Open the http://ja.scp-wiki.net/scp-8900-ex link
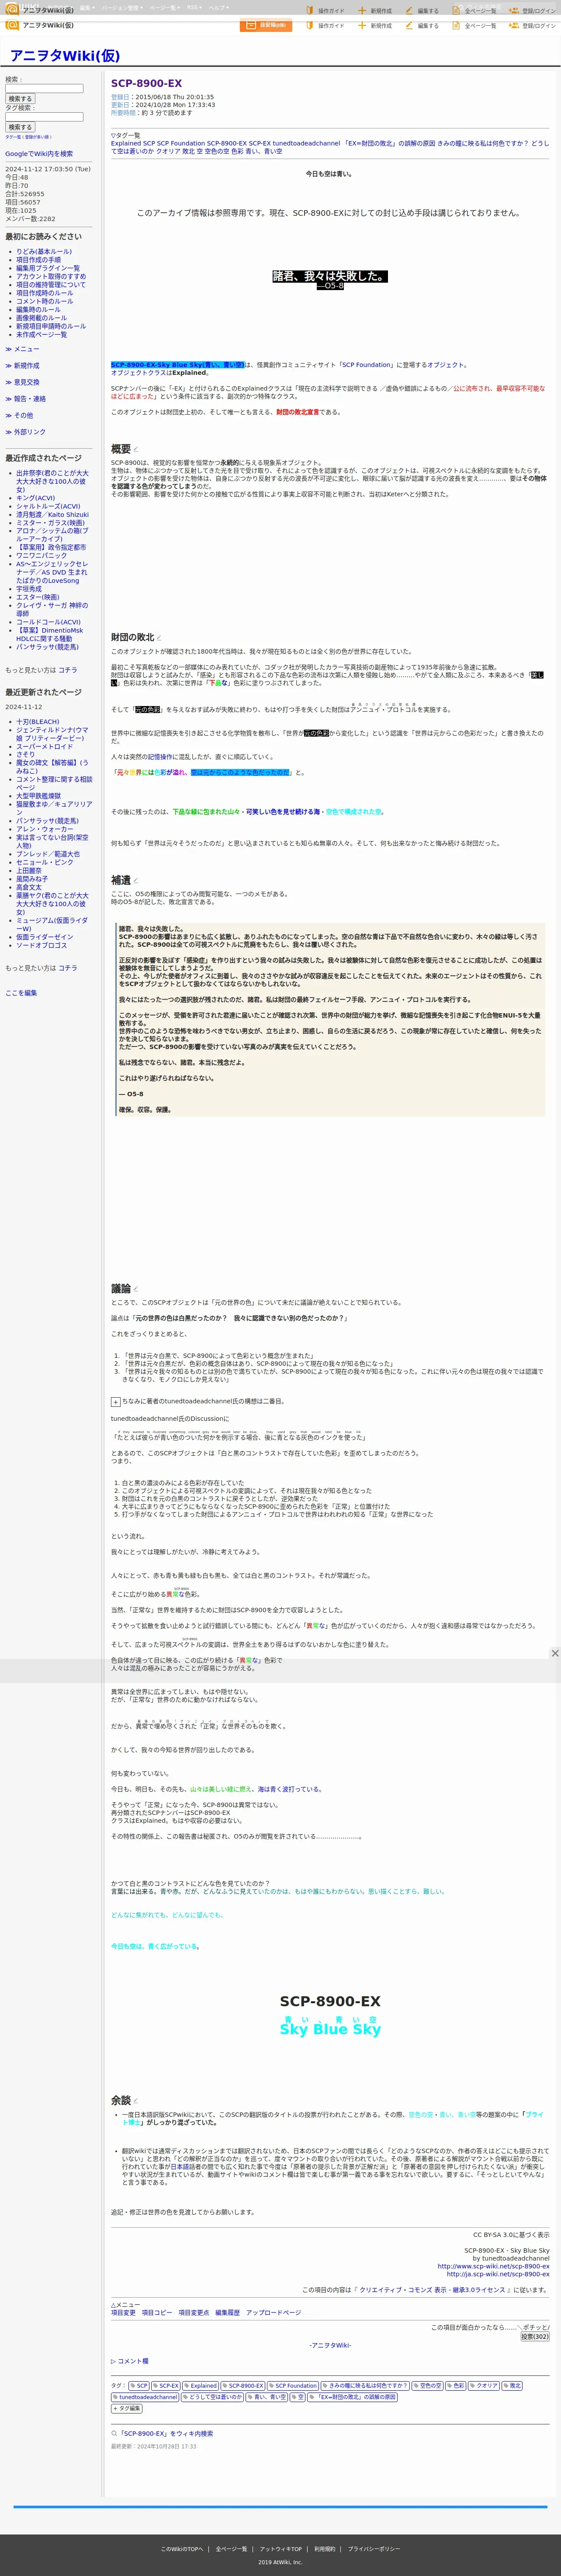Viewport: 561px width, 2576px height. (x=498, y=2274)
